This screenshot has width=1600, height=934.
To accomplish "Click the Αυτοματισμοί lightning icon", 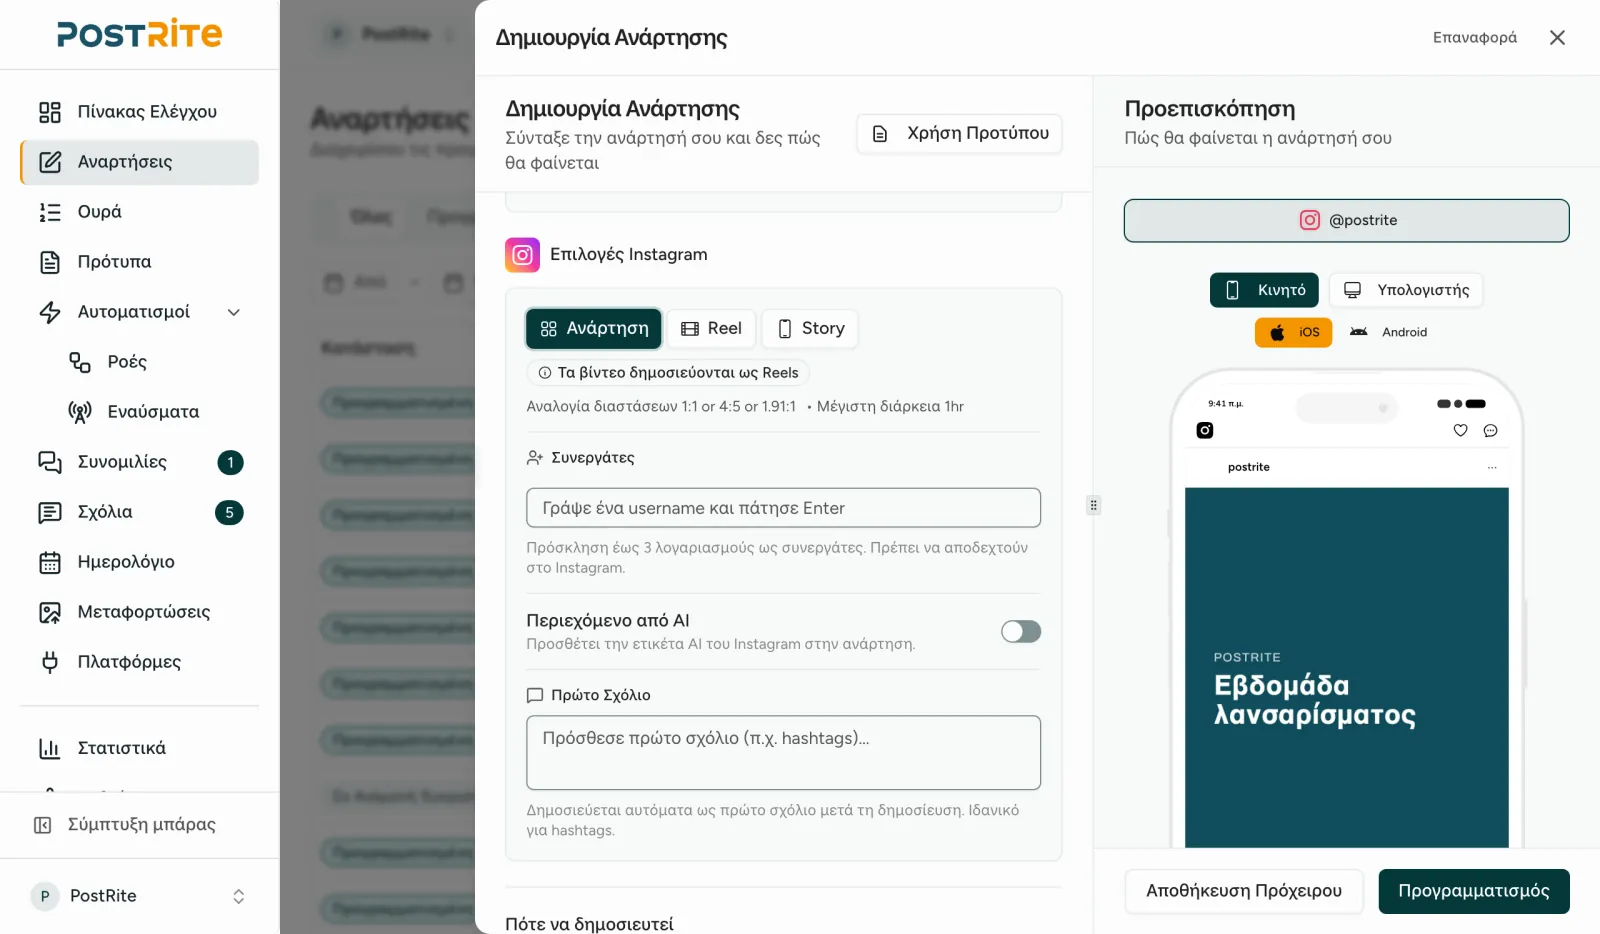I will (x=50, y=312).
